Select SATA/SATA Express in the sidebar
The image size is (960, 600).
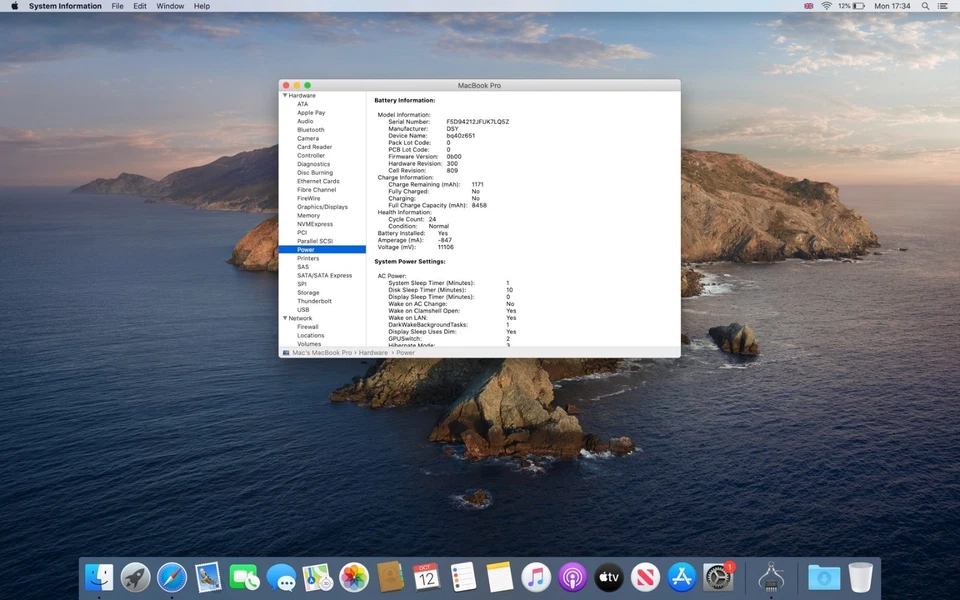[x=324, y=276]
